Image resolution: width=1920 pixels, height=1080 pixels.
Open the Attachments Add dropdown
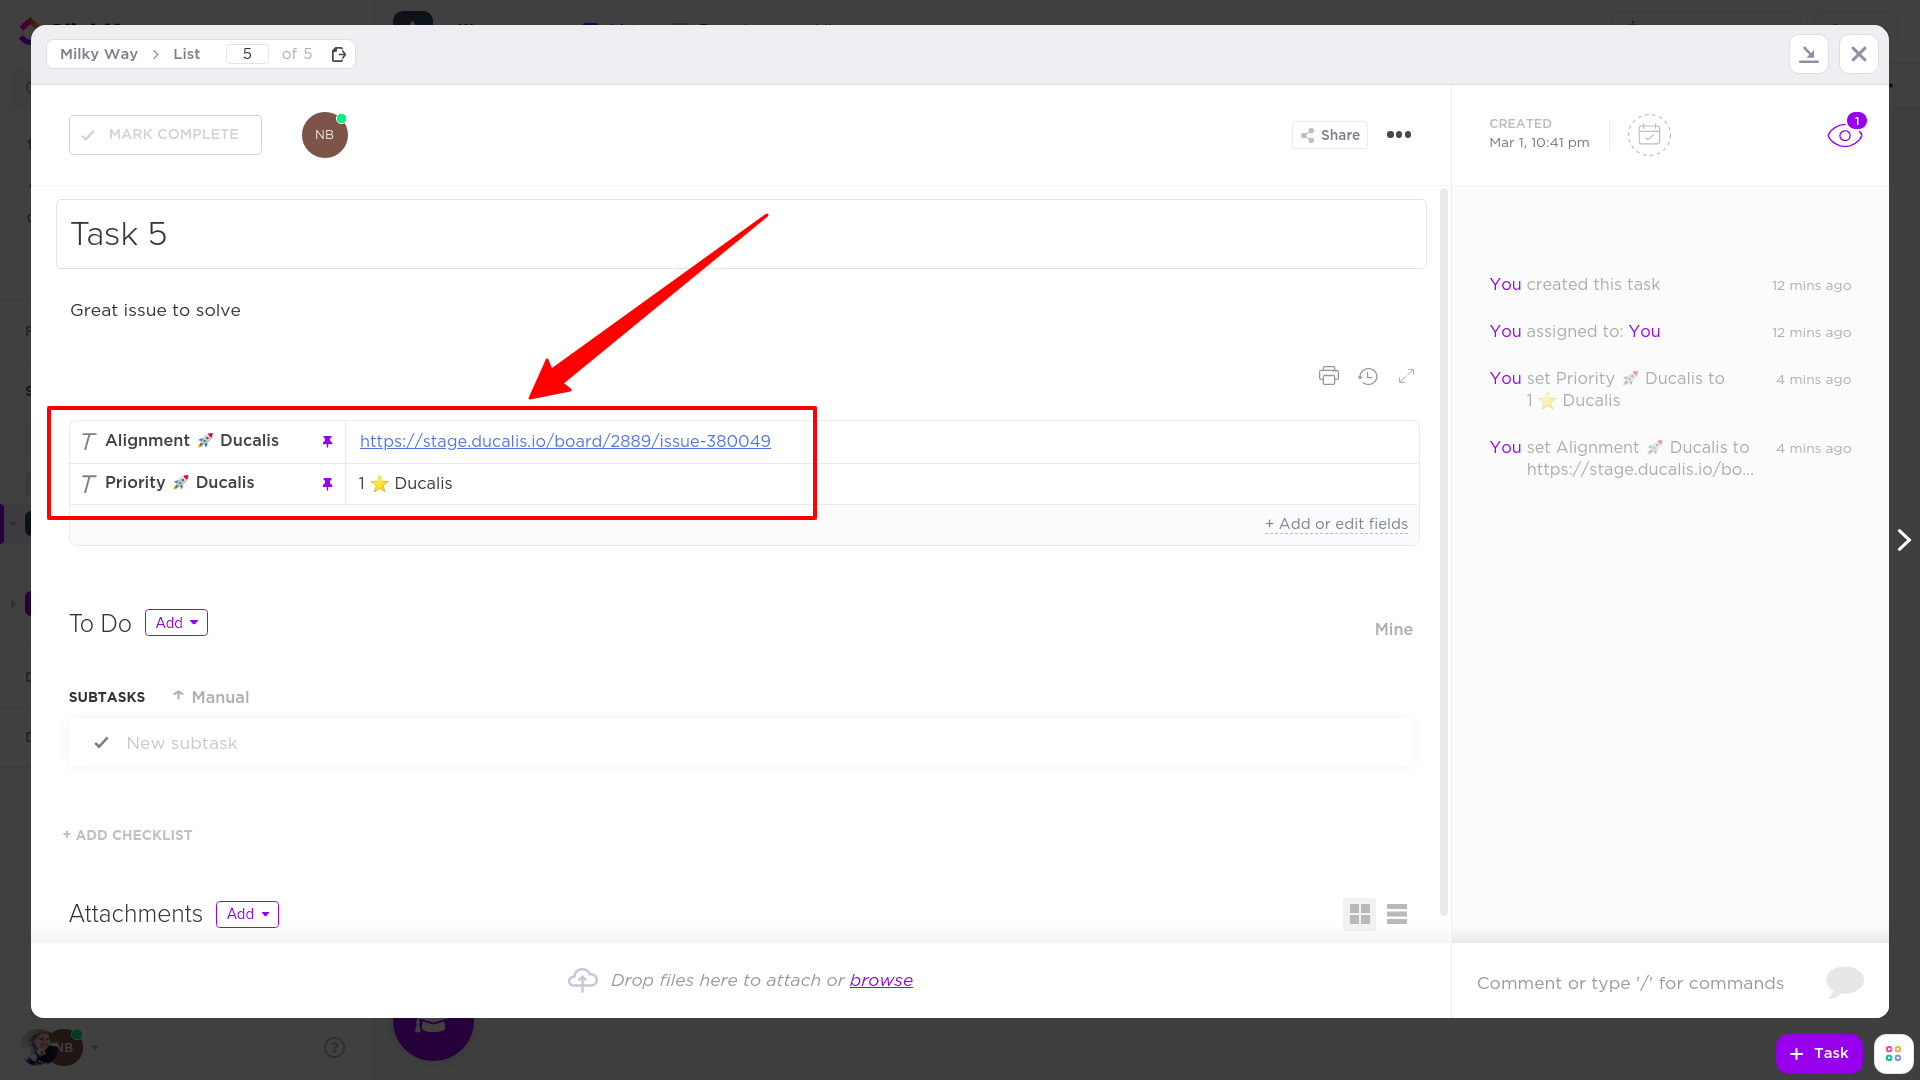coord(247,914)
